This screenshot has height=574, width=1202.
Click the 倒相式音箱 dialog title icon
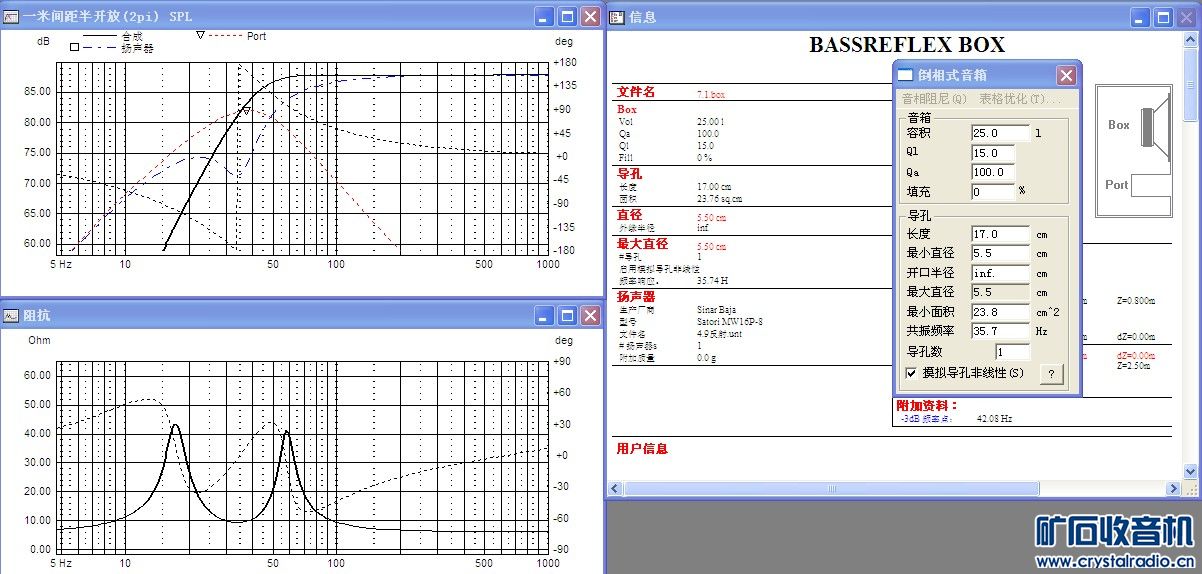tap(905, 75)
